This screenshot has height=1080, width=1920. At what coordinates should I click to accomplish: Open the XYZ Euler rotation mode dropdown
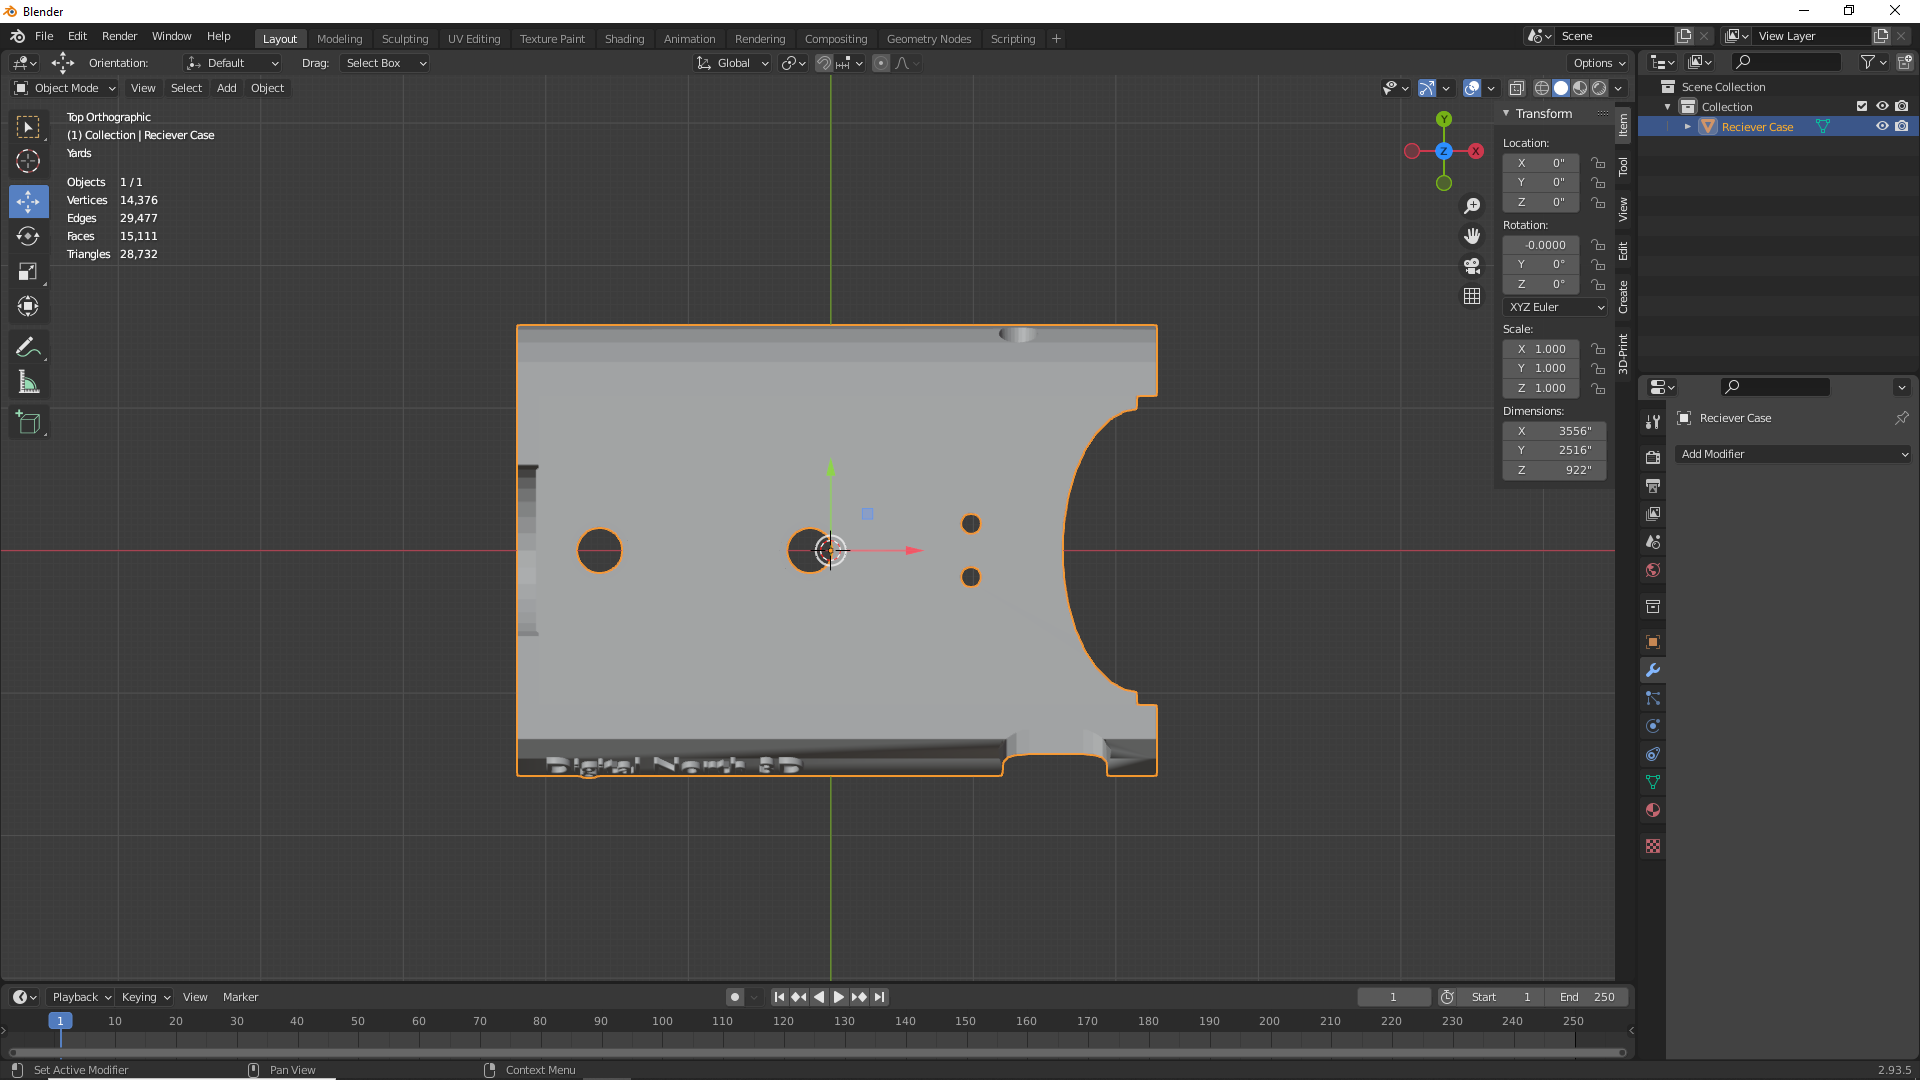coord(1555,307)
